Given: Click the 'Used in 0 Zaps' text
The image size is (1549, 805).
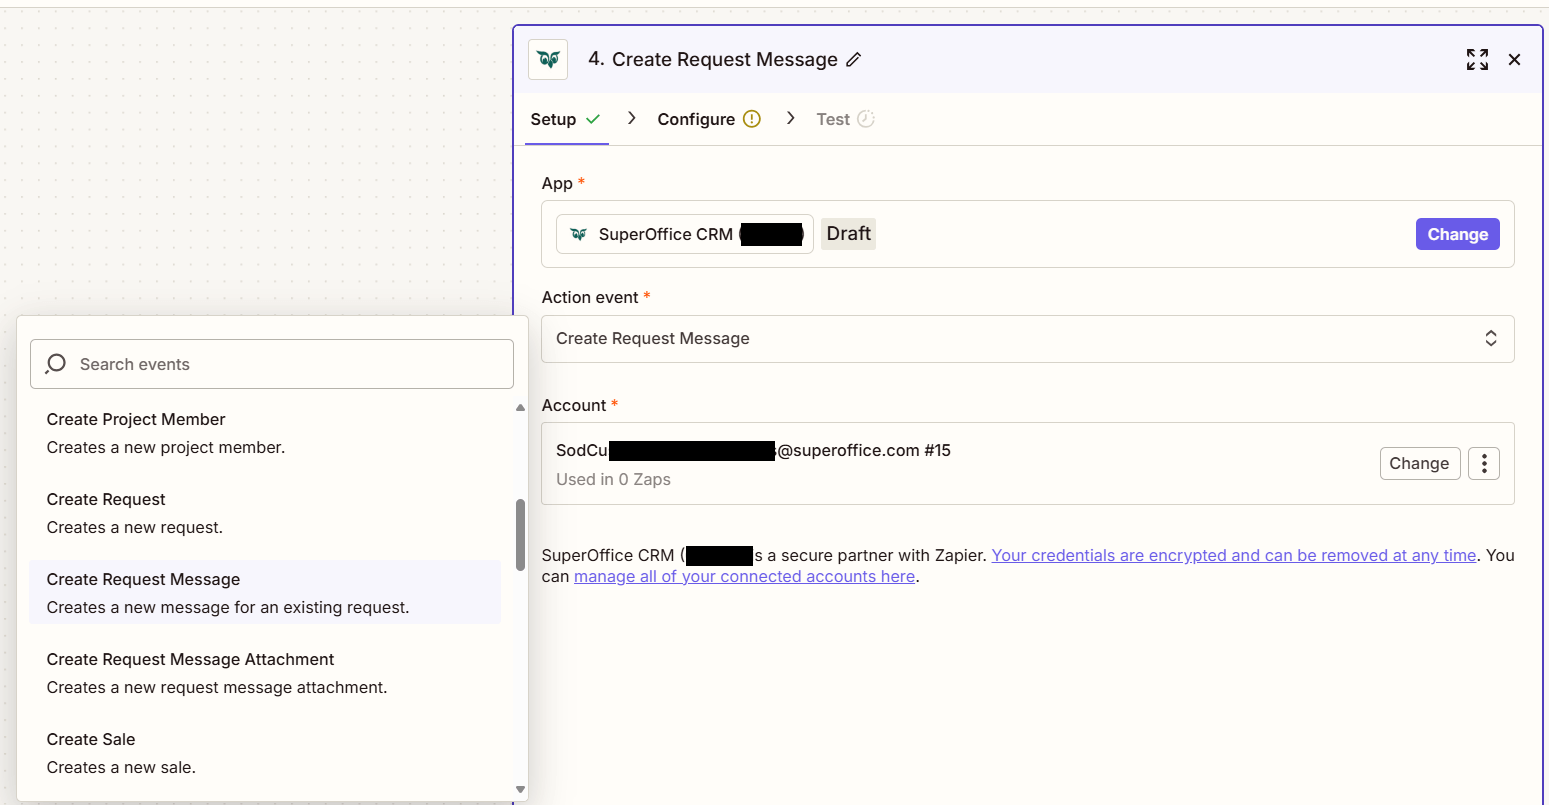Looking at the screenshot, I should click(613, 480).
